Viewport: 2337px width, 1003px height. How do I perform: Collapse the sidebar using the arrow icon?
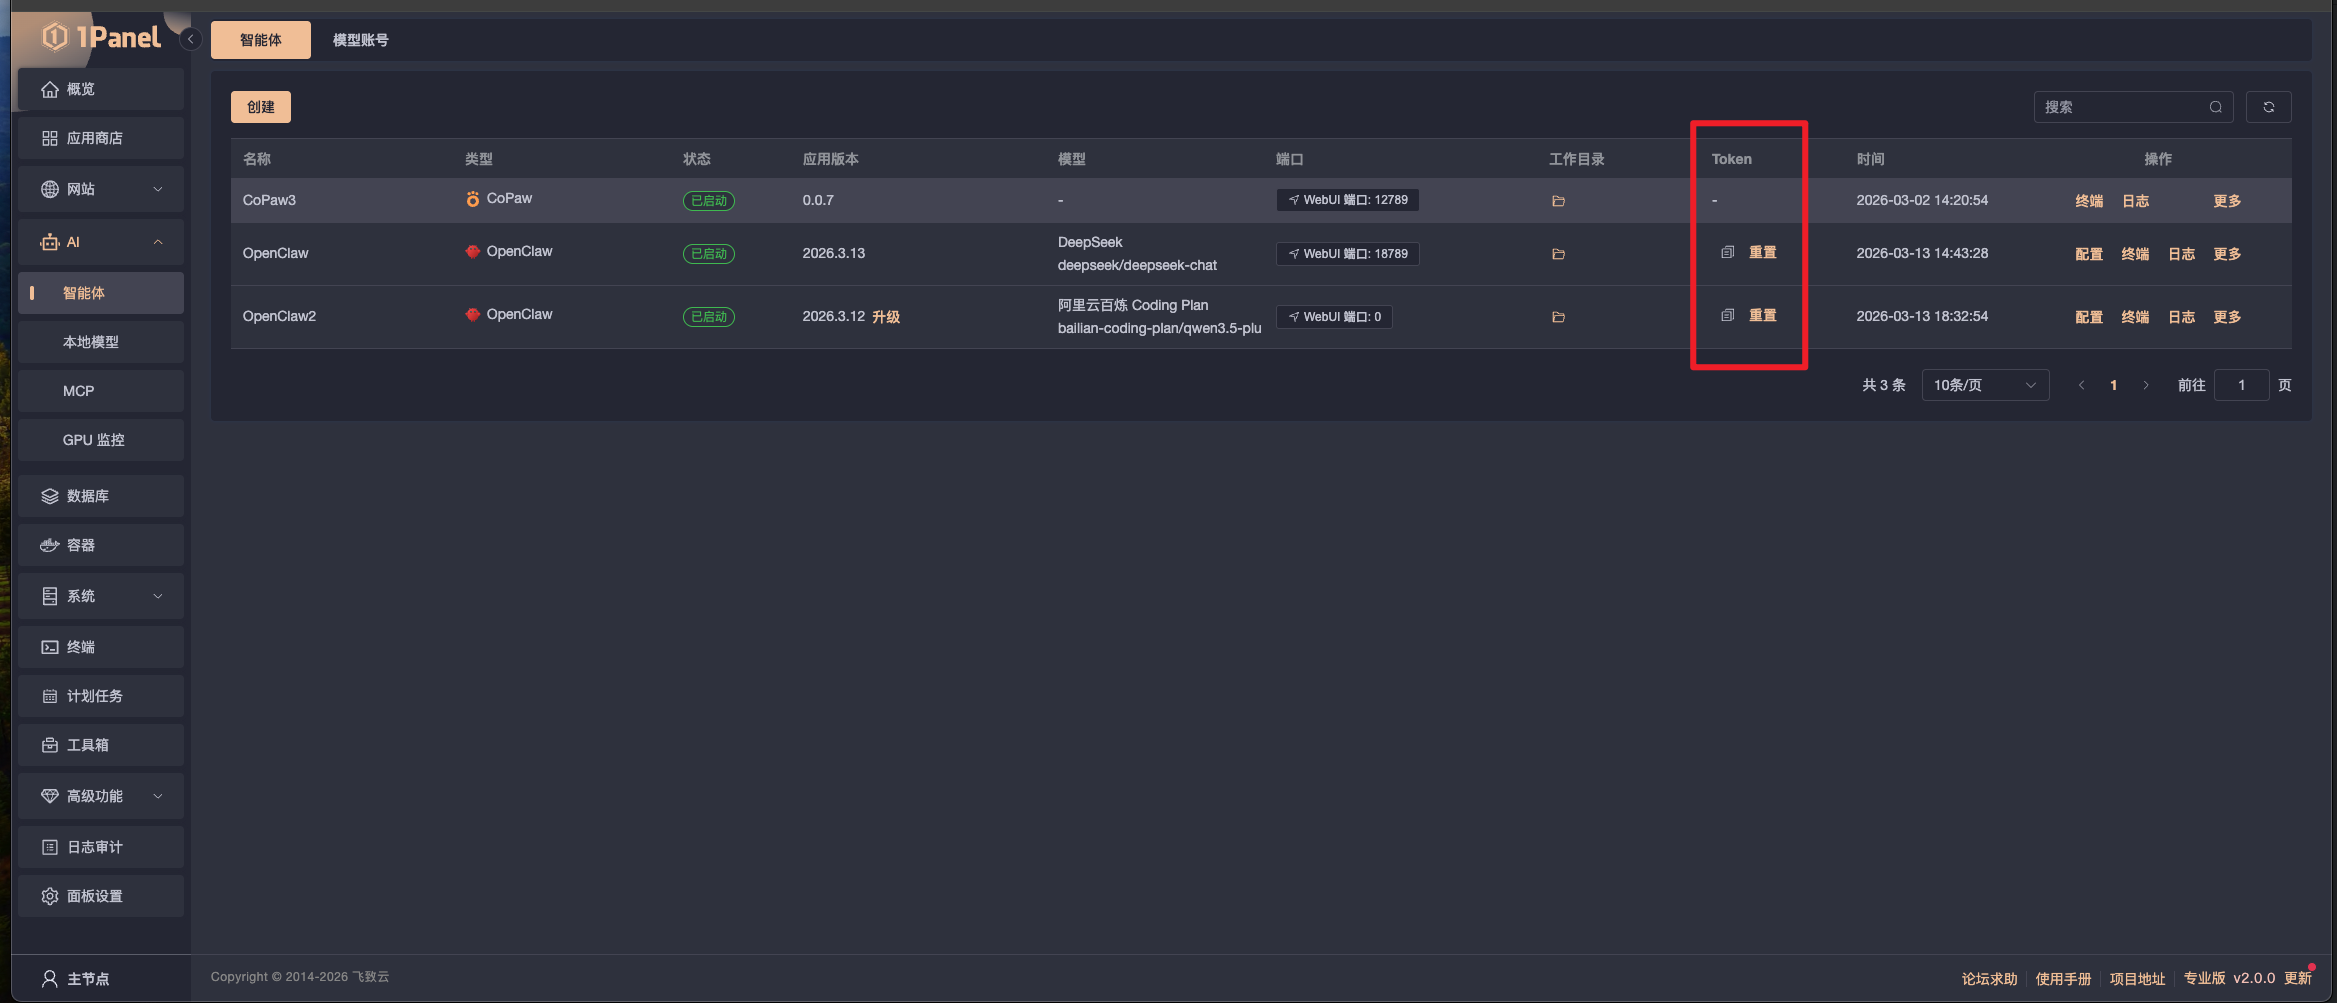pyautogui.click(x=190, y=39)
